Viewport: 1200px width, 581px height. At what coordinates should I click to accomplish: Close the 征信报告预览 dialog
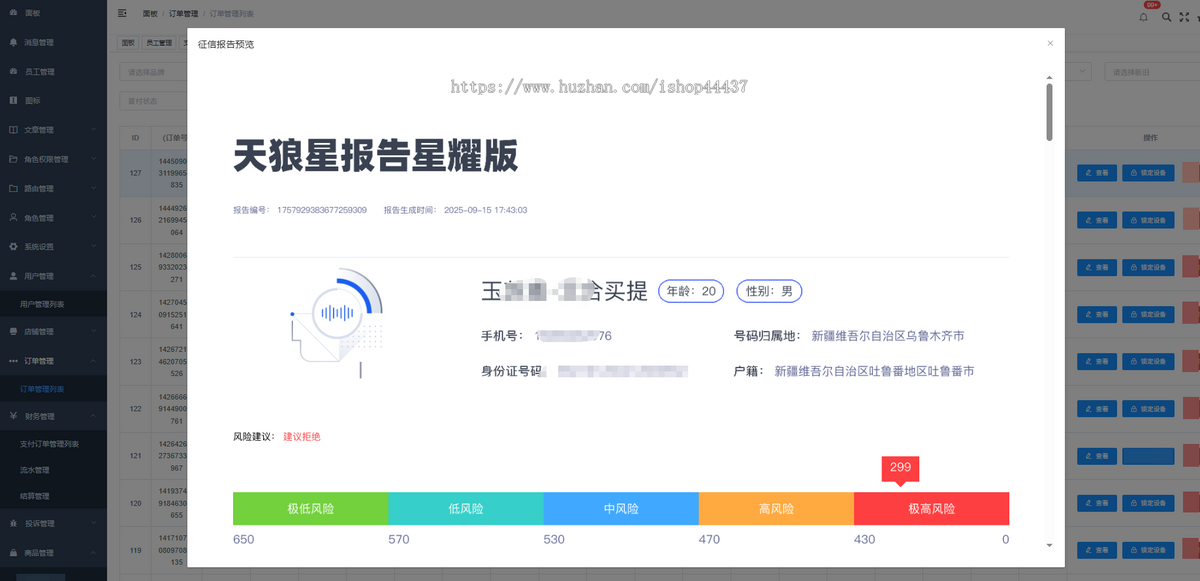point(1050,43)
